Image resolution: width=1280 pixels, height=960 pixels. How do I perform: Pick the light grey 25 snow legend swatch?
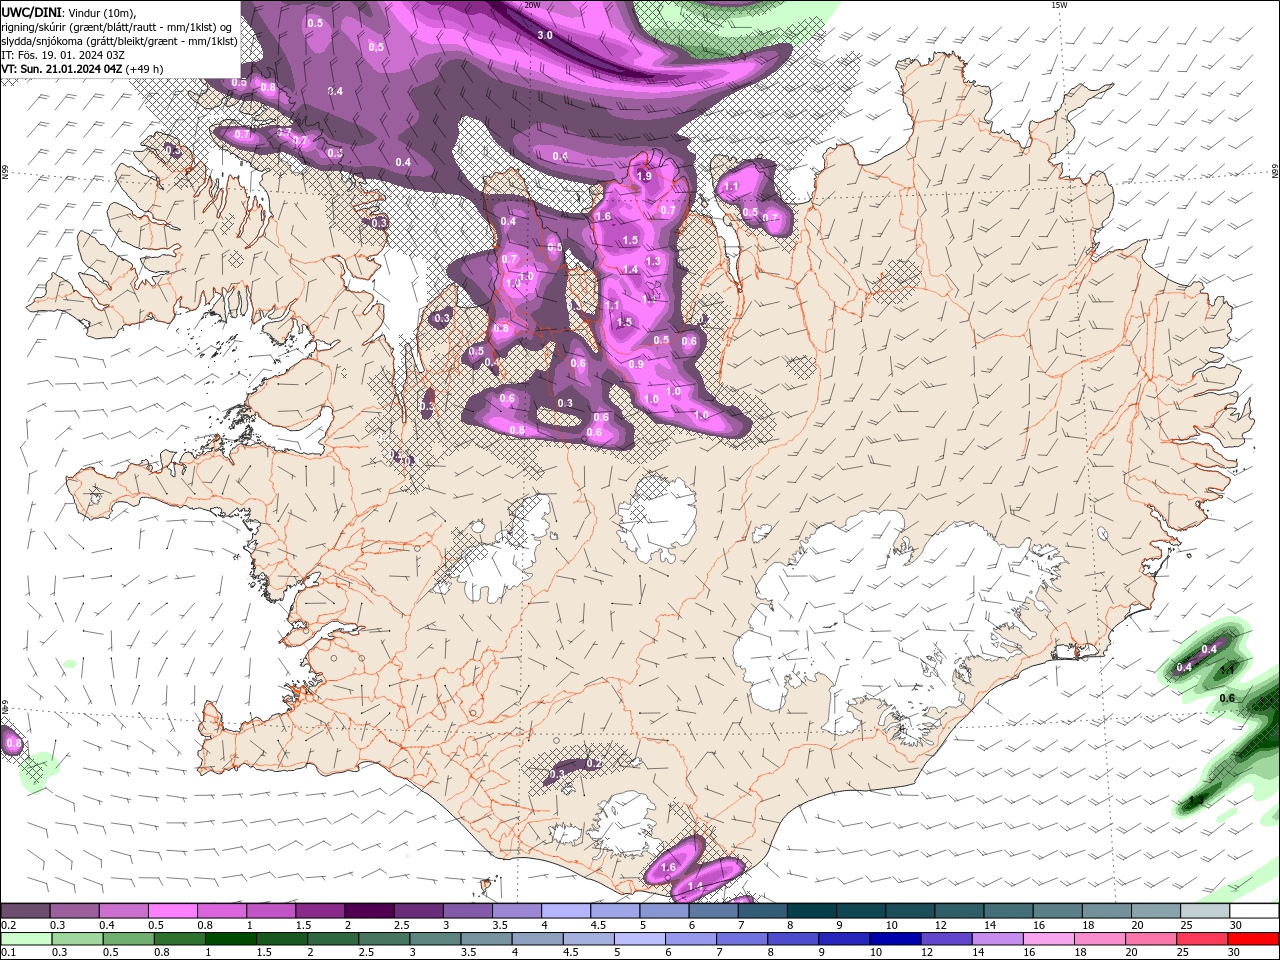(1205, 911)
